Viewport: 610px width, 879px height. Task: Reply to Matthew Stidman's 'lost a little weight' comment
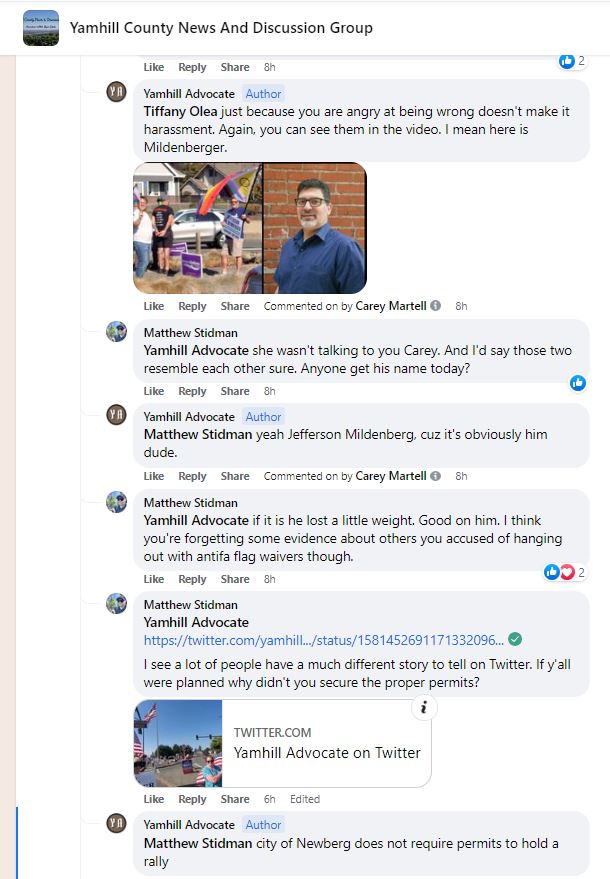coord(192,579)
